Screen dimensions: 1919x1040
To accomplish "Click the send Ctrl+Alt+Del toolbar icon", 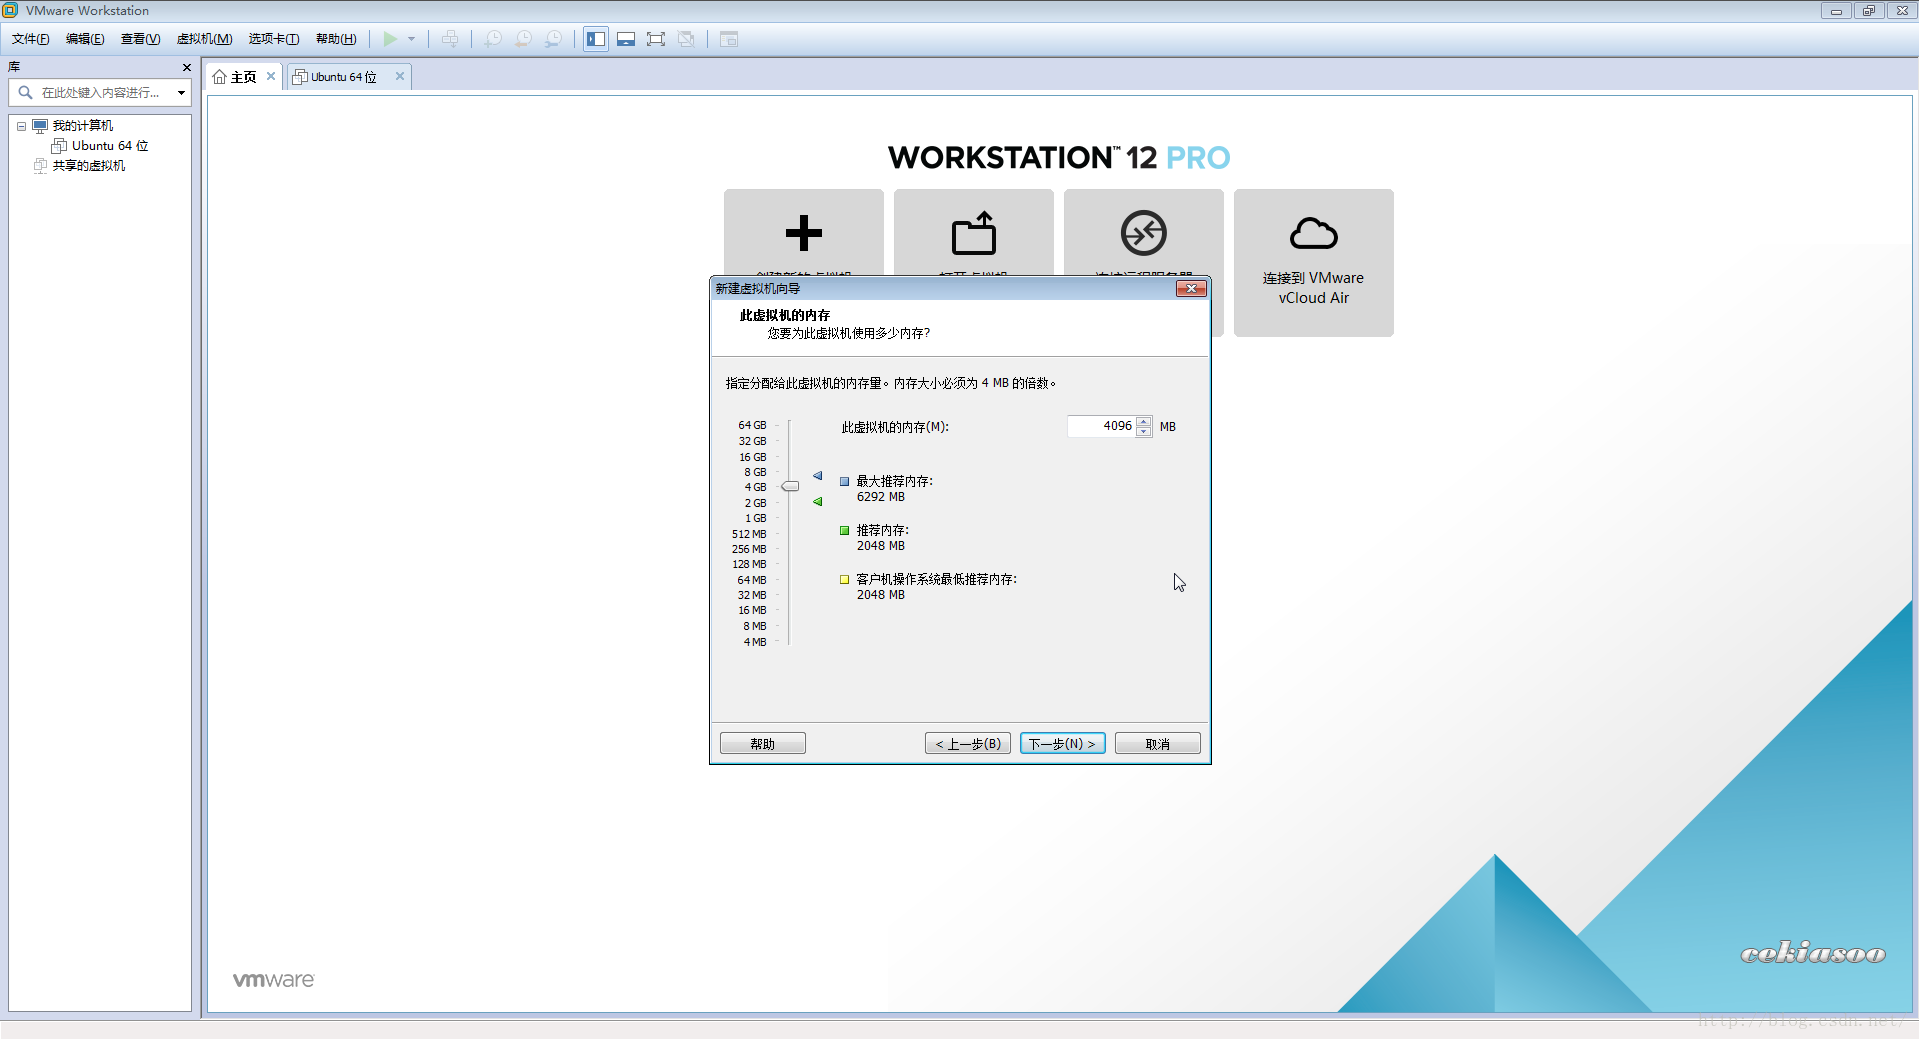I will tap(450, 39).
